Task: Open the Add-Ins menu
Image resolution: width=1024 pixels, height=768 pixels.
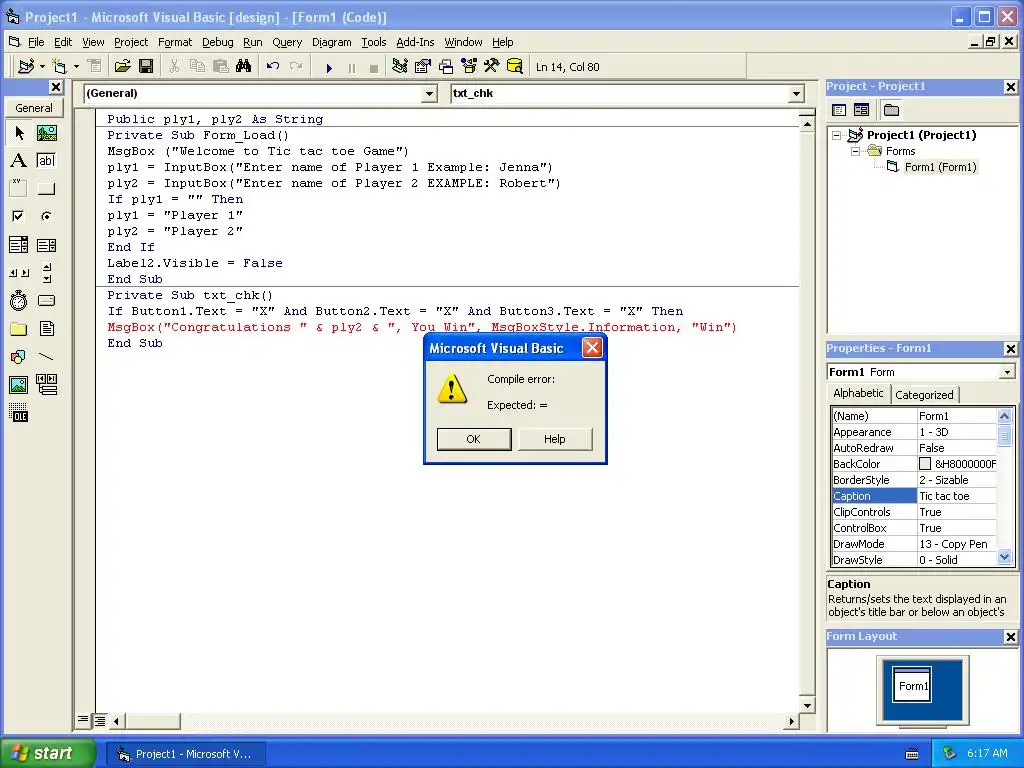Action: point(415,42)
